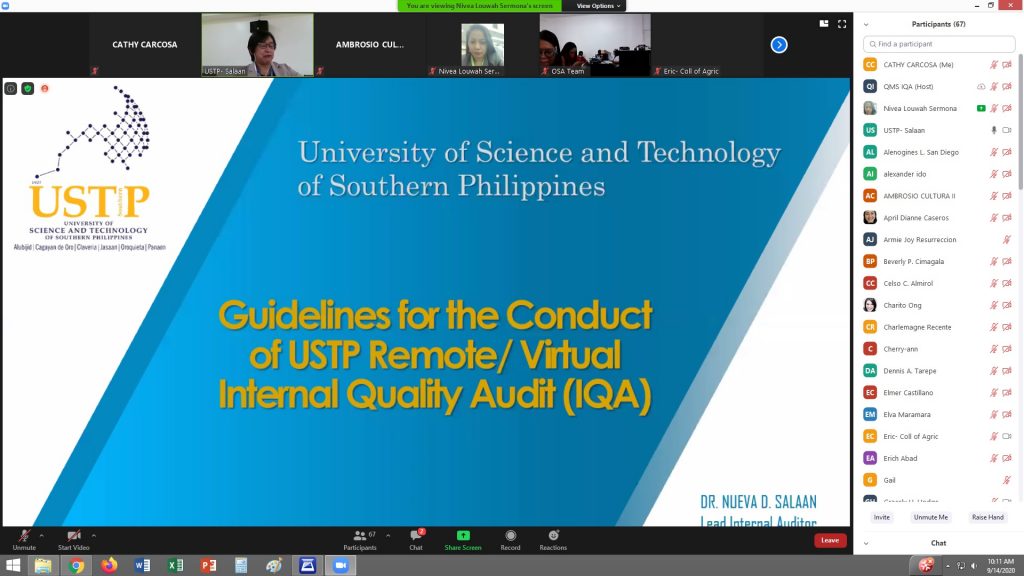Enter full screen mode icon
Screen dimensions: 1024x576
842,24
